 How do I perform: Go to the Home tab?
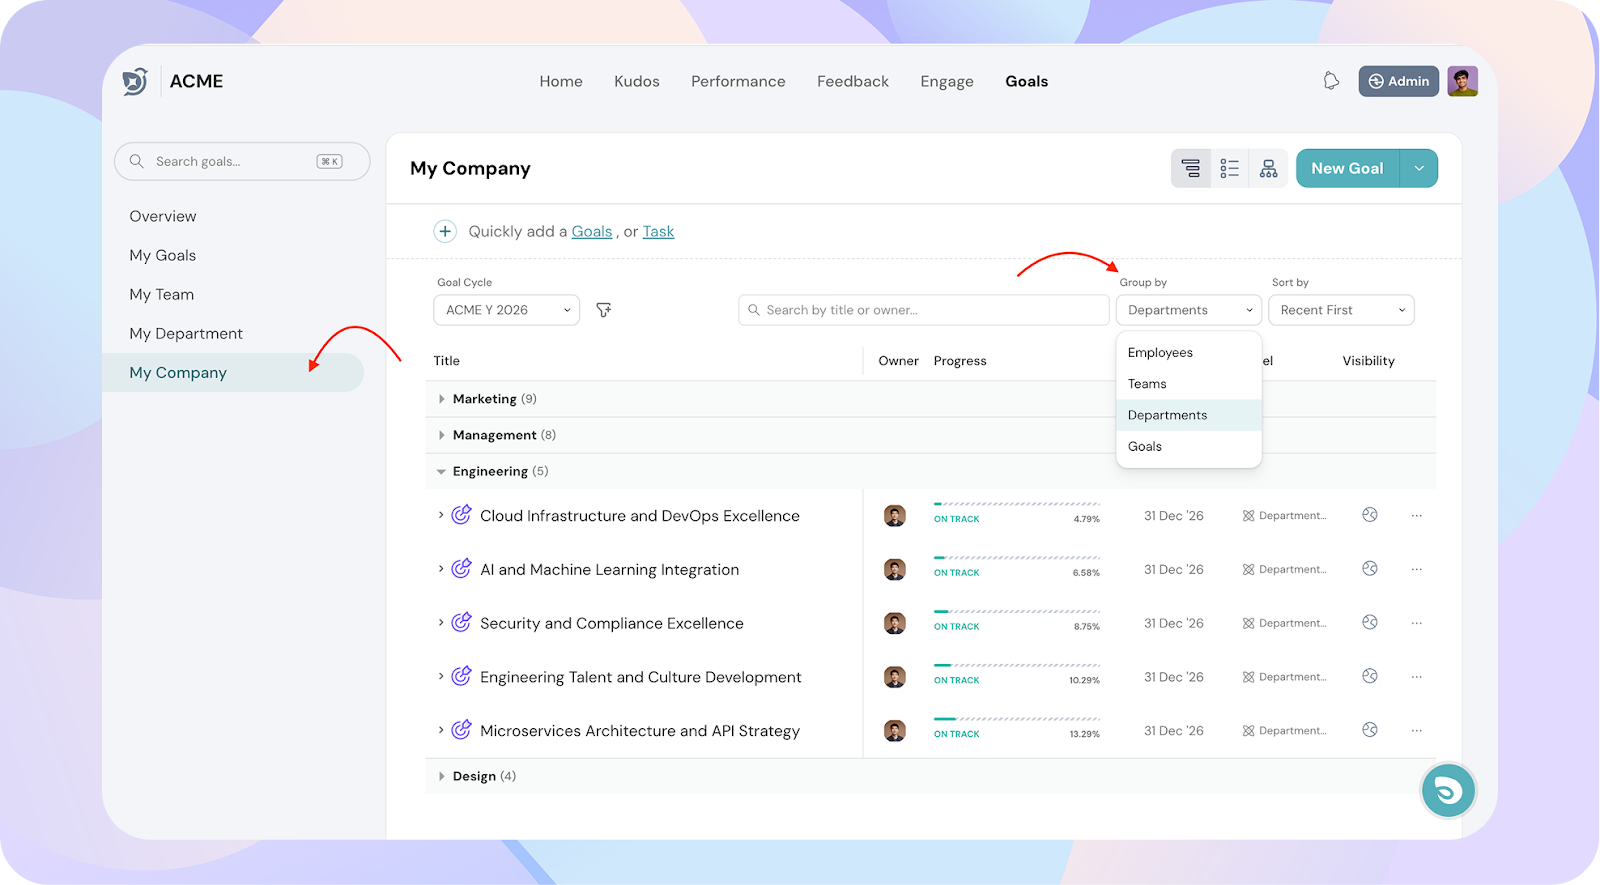coord(561,81)
